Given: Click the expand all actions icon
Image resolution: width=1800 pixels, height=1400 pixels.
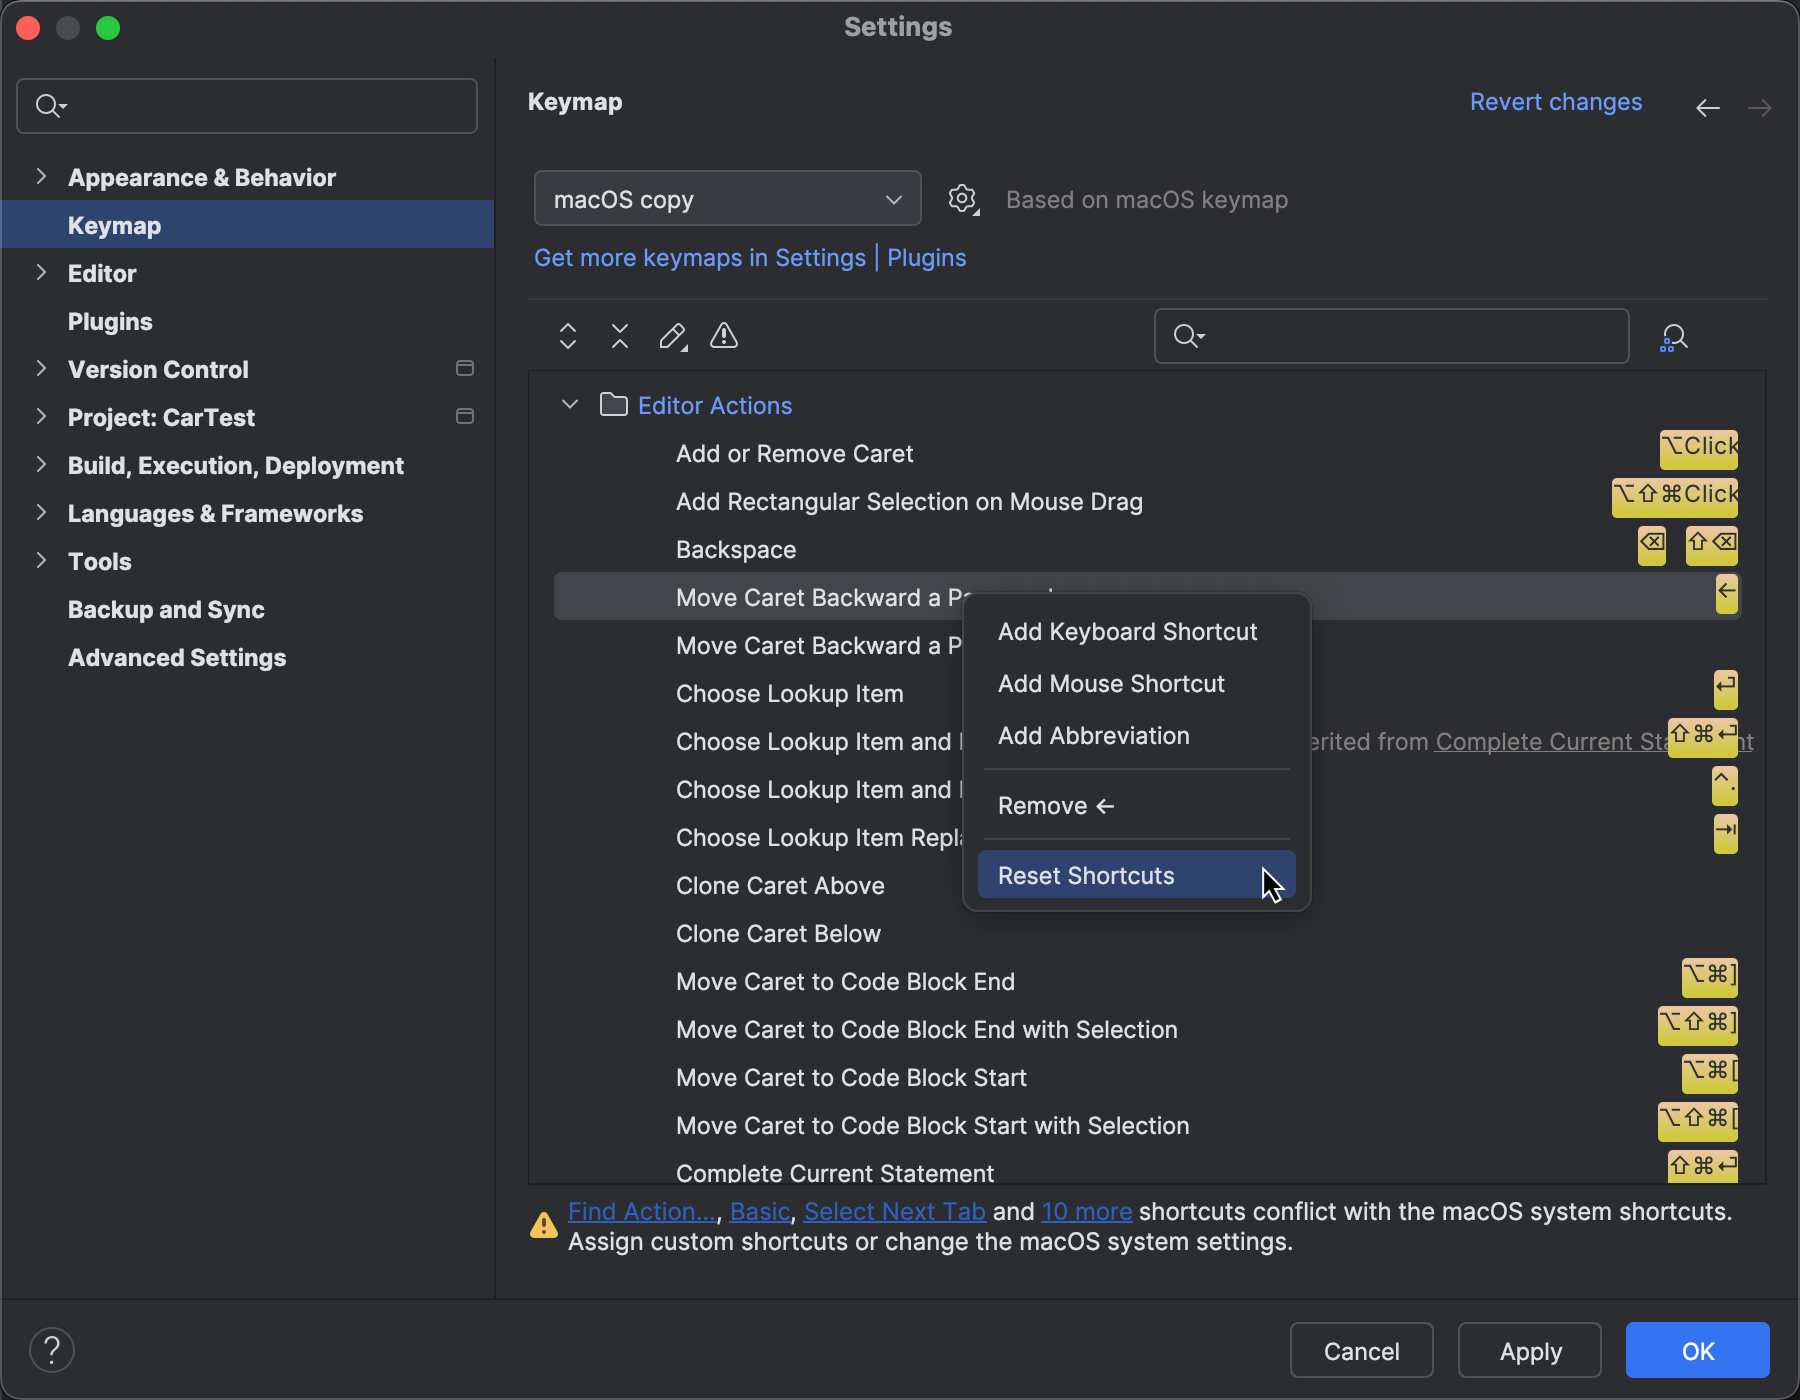Looking at the screenshot, I should click(x=567, y=336).
